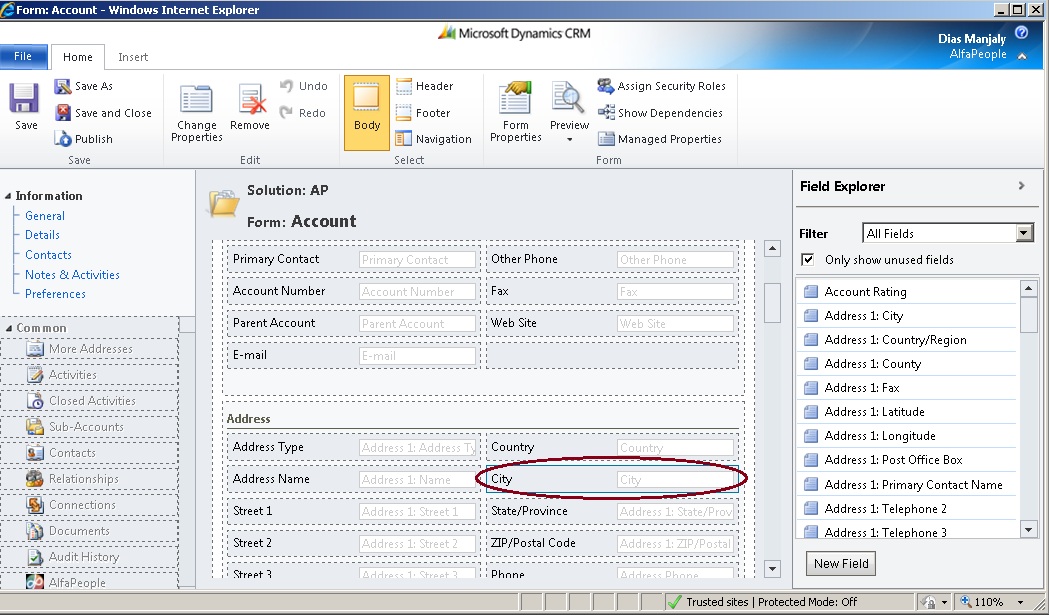Click field list scroll down arrow

(x=1028, y=529)
